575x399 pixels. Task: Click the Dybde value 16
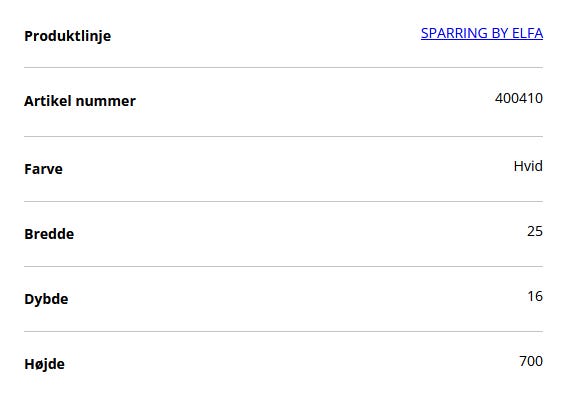click(x=535, y=296)
